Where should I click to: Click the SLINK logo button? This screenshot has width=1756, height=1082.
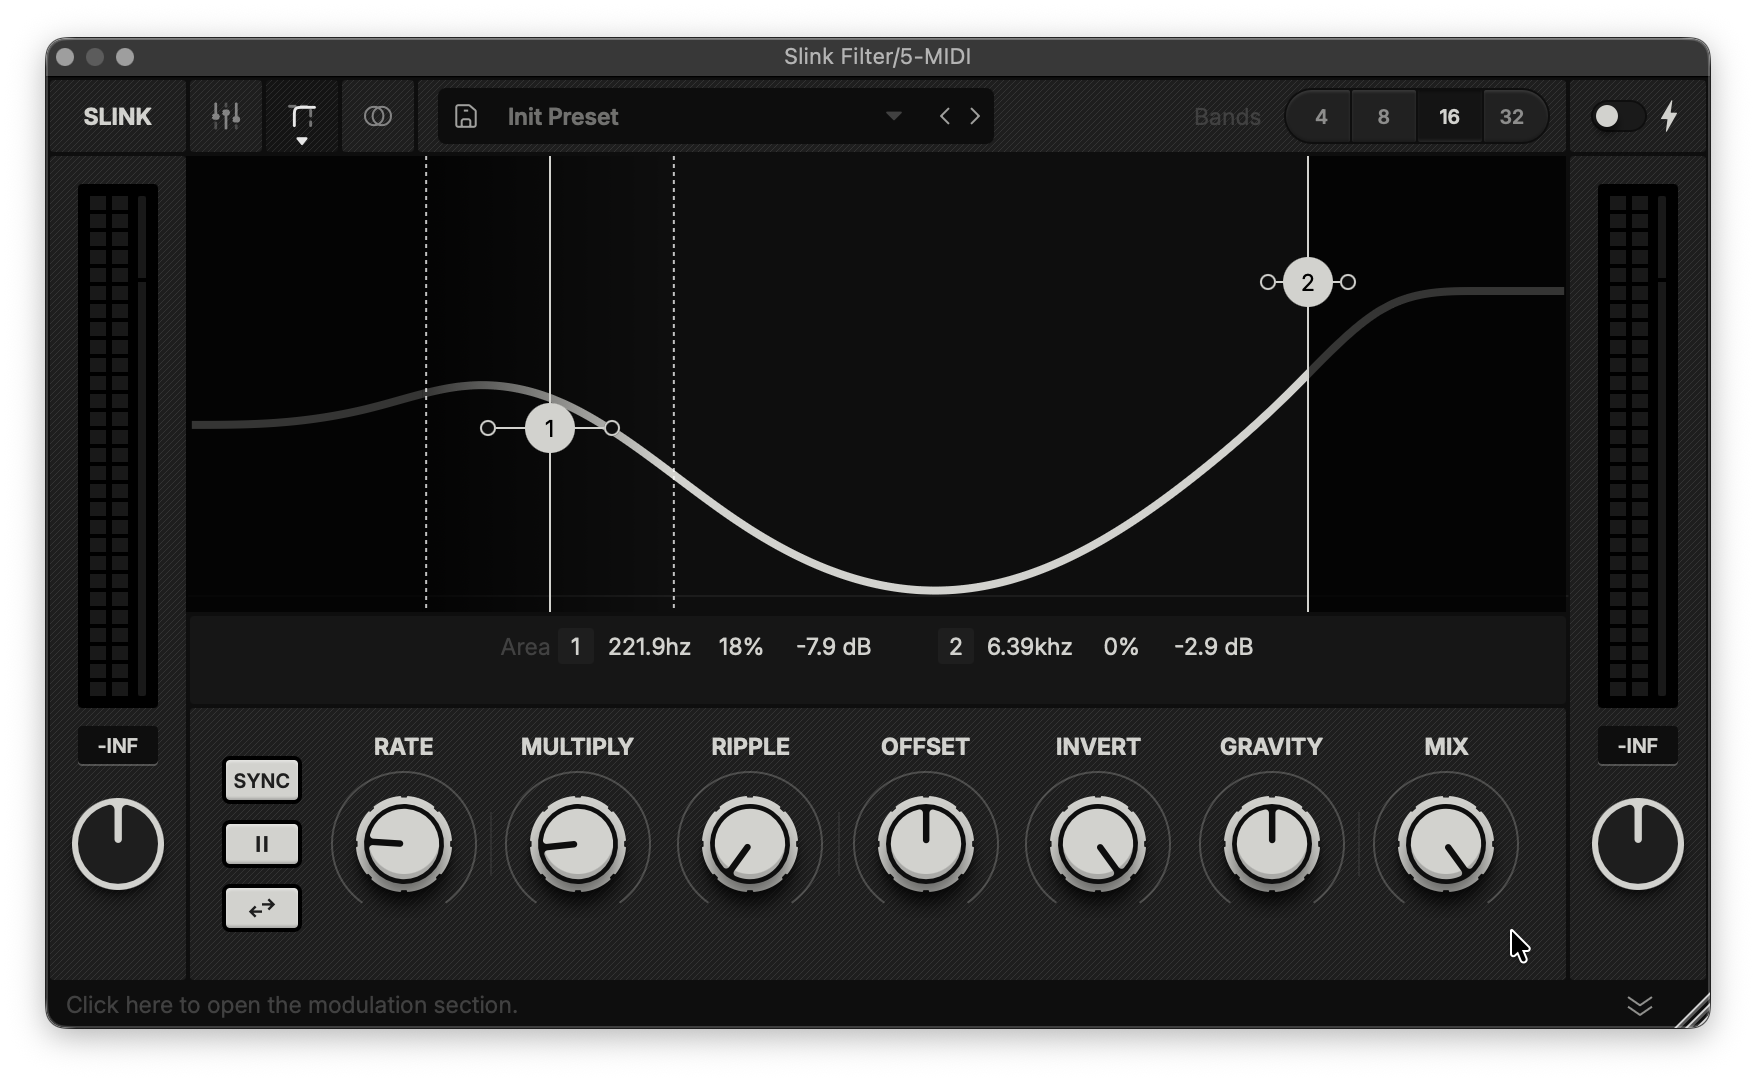click(117, 117)
